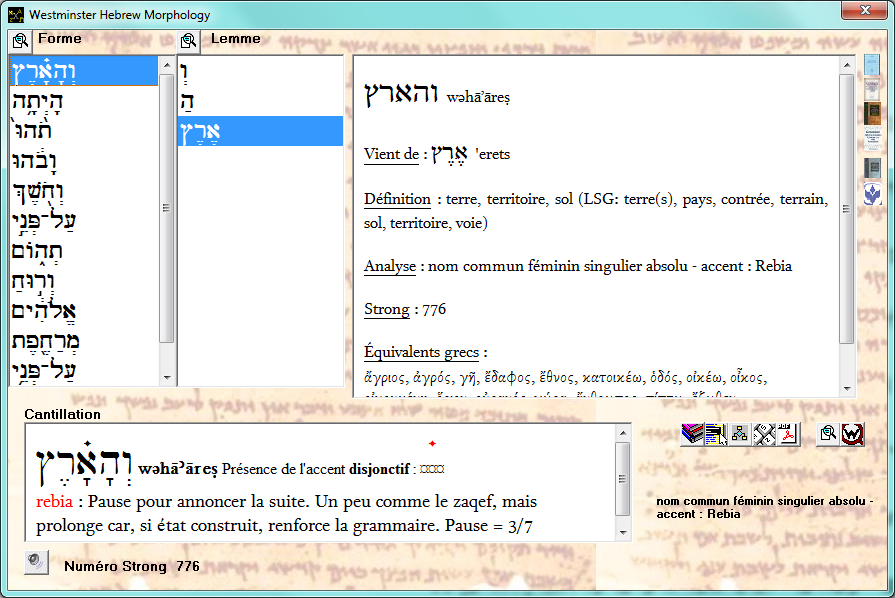Open the white book cover with purple title
This screenshot has height=598, width=895.
coord(872,89)
